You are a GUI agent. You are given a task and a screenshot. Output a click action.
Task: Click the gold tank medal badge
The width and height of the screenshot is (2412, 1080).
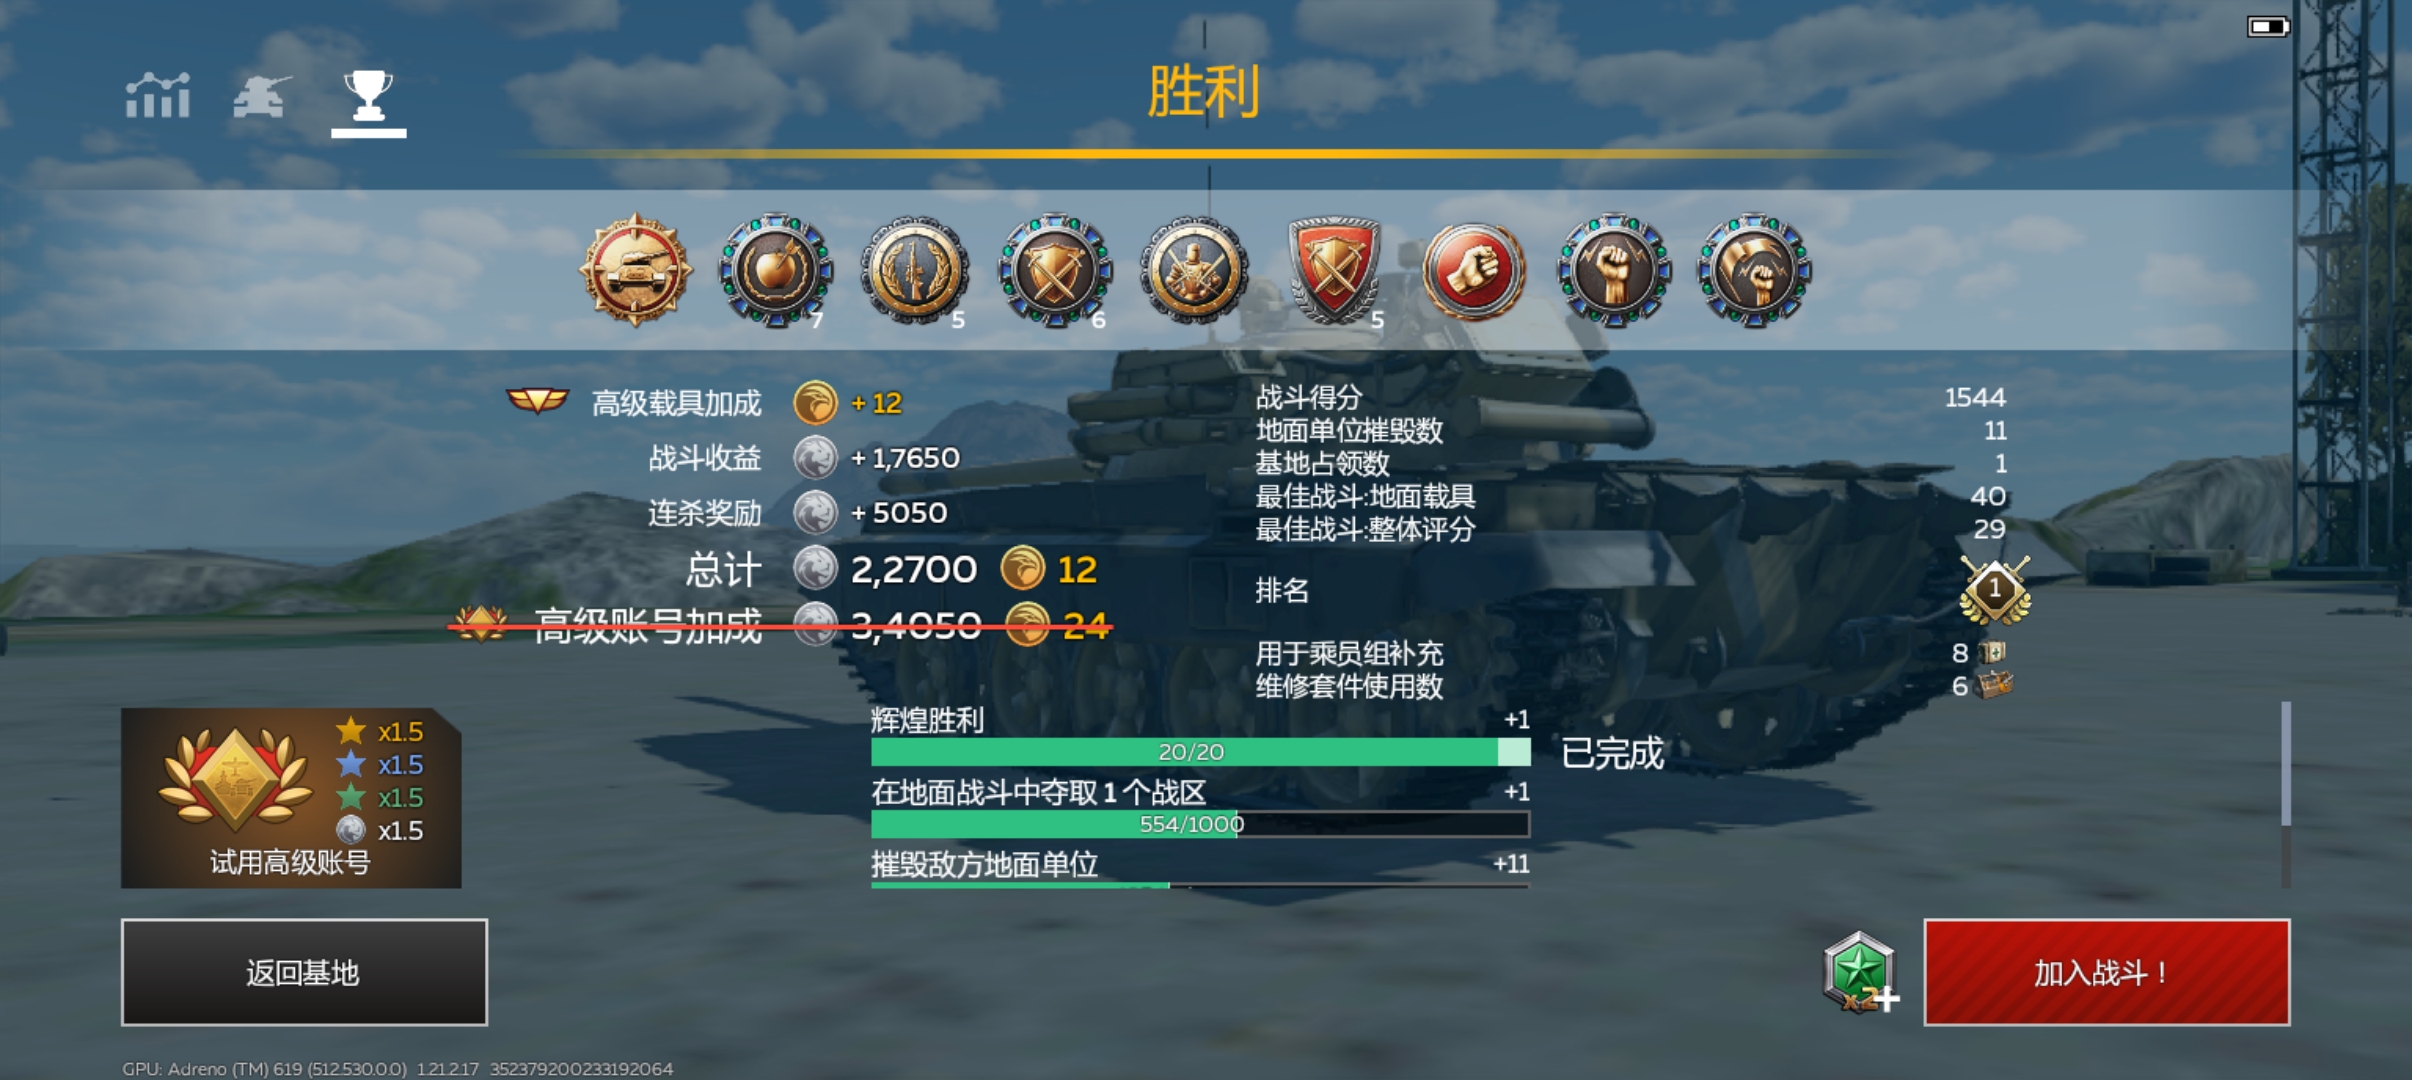(635, 270)
